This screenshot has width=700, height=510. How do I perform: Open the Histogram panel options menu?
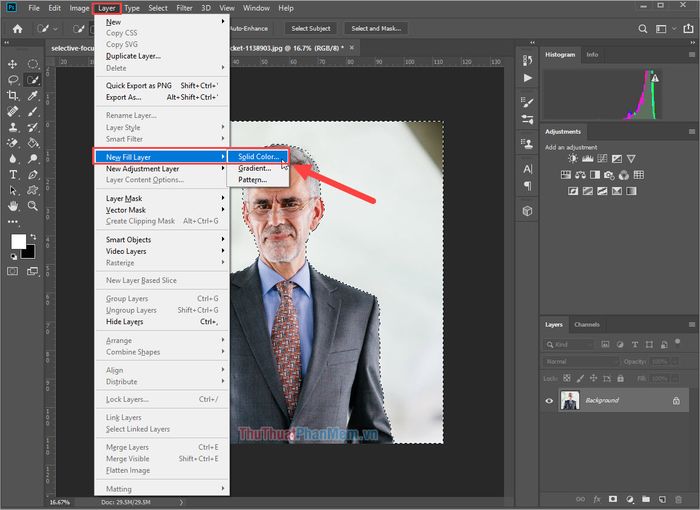692,54
